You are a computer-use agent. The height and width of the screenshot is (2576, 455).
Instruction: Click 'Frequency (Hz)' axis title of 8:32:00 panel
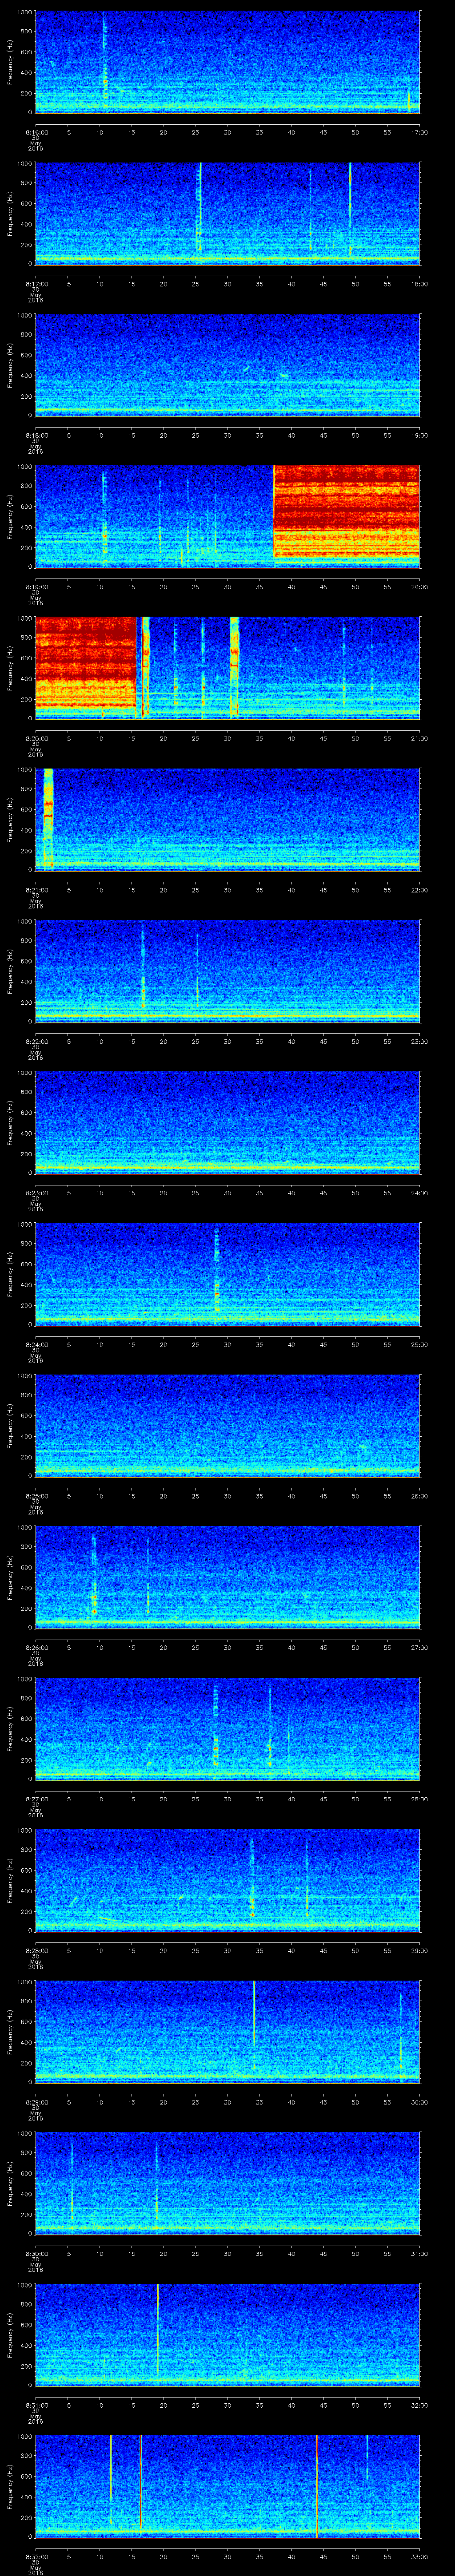pyautogui.click(x=10, y=2485)
